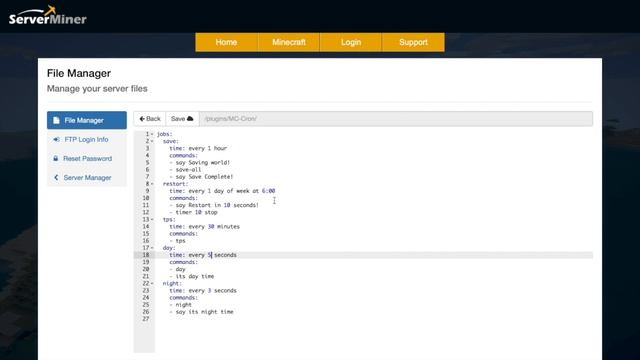Collapse the tps block at line 13
640x360 pixels.
click(x=152, y=220)
